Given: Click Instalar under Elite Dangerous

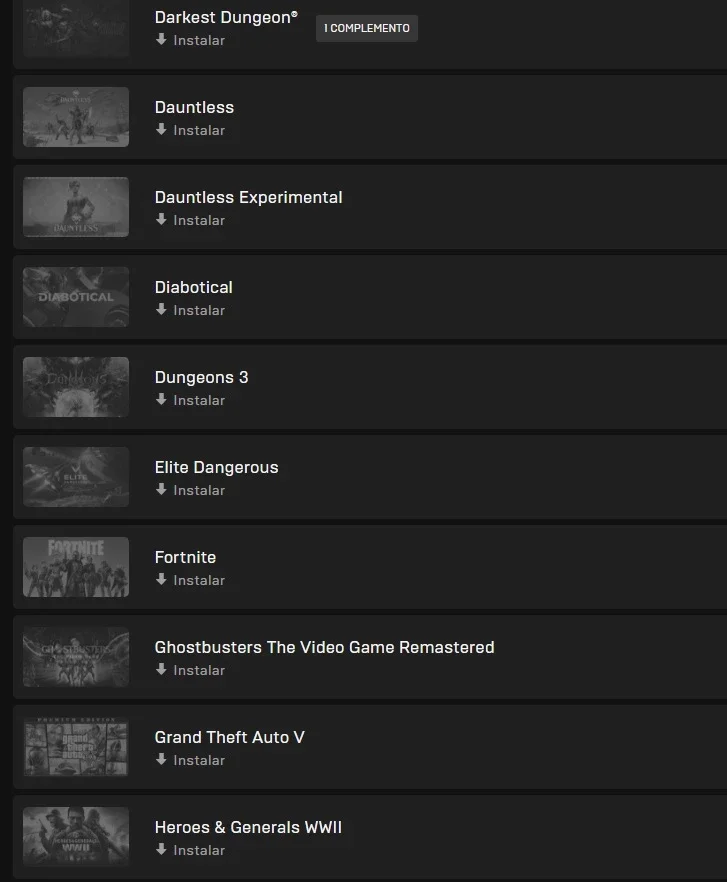Looking at the screenshot, I should tap(199, 490).
